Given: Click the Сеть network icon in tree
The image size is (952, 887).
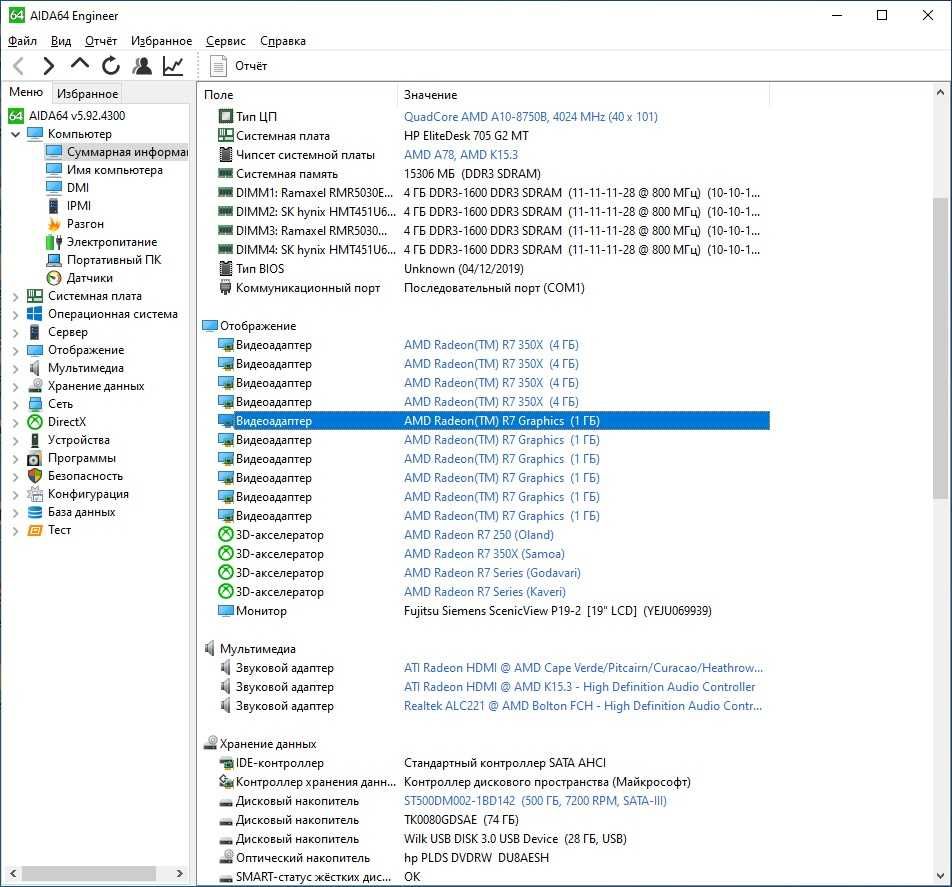Looking at the screenshot, I should pos(35,404).
